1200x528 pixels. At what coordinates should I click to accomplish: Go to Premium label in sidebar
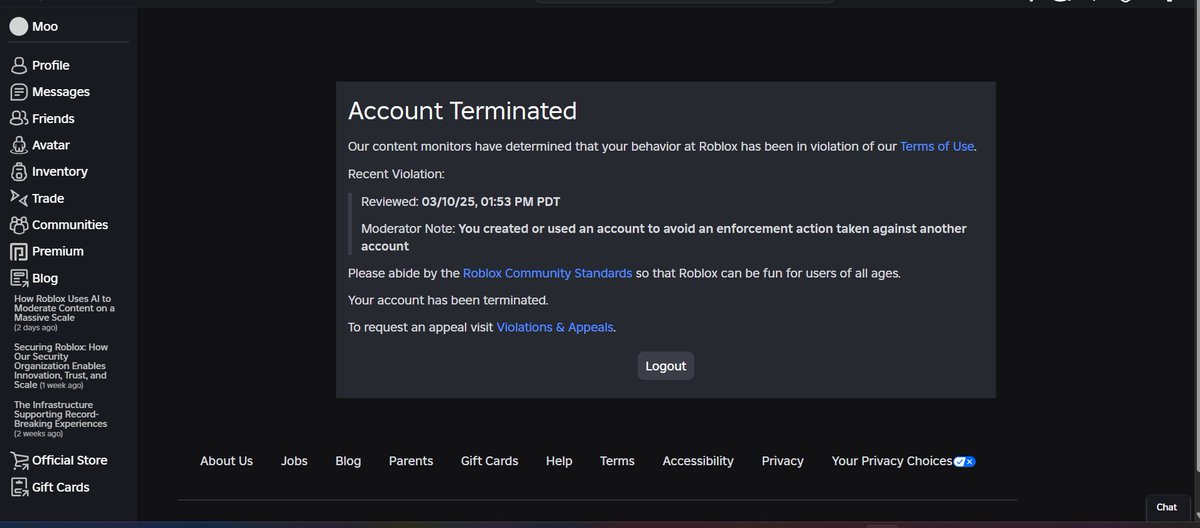58,251
